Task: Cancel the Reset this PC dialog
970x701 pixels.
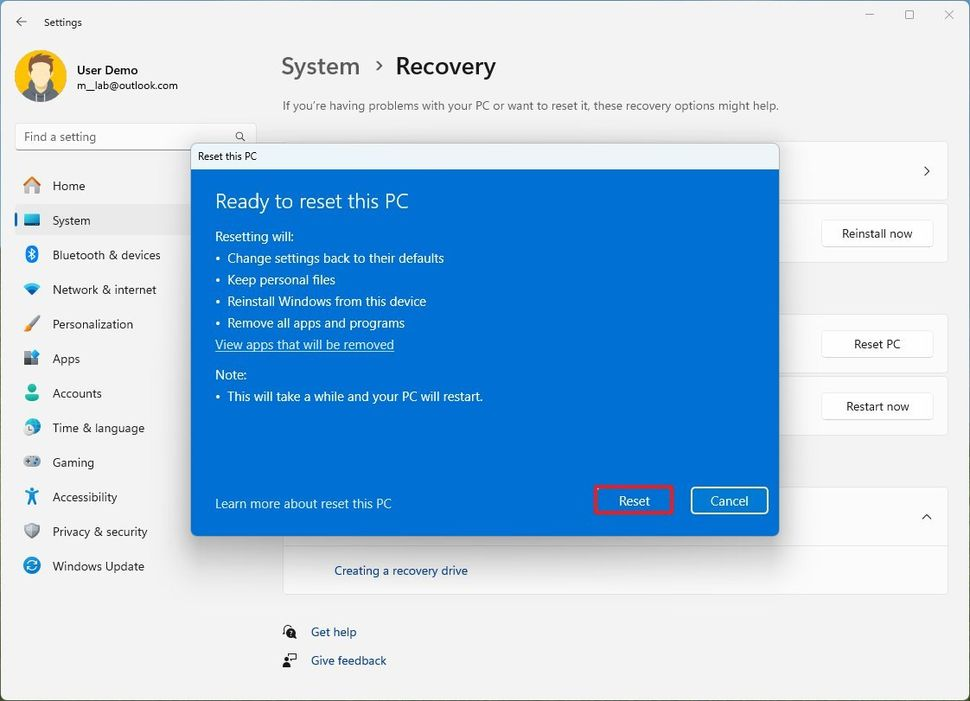Action: coord(728,501)
